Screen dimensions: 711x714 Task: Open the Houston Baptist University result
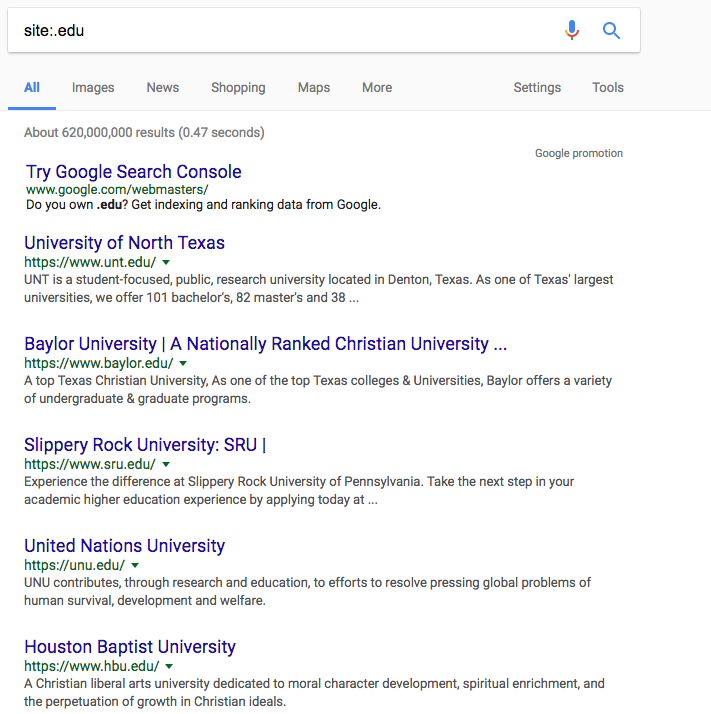pos(130,647)
